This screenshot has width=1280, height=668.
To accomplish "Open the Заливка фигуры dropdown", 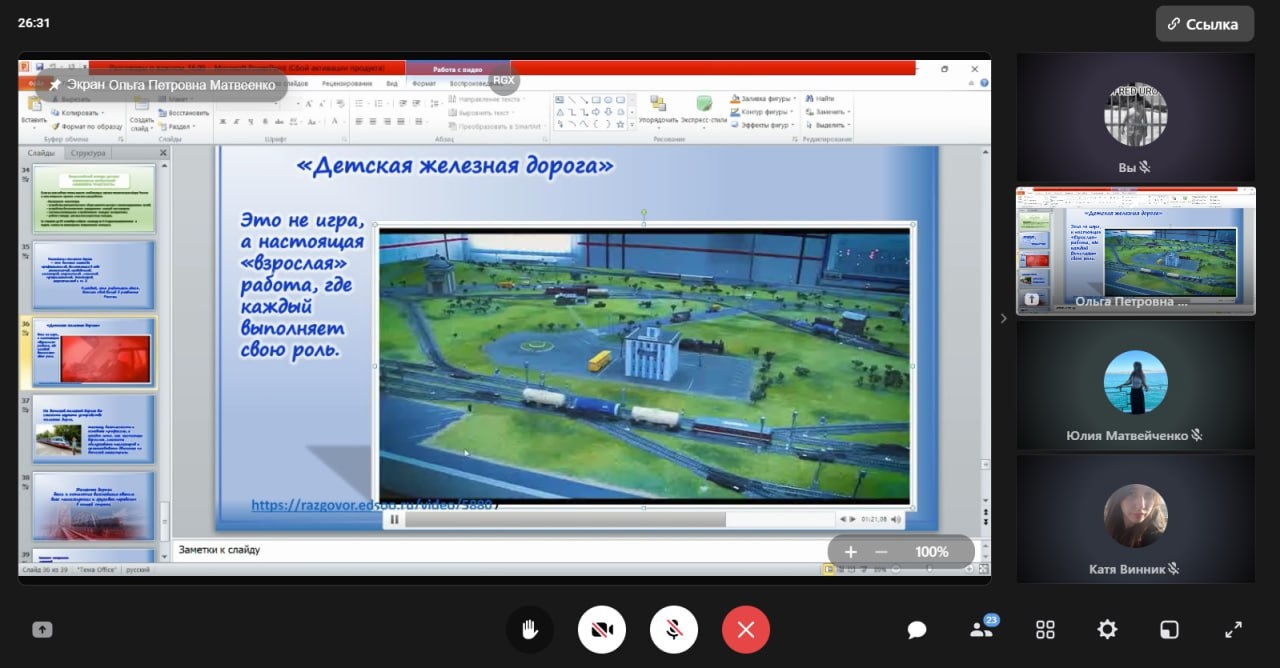I will click(762, 99).
